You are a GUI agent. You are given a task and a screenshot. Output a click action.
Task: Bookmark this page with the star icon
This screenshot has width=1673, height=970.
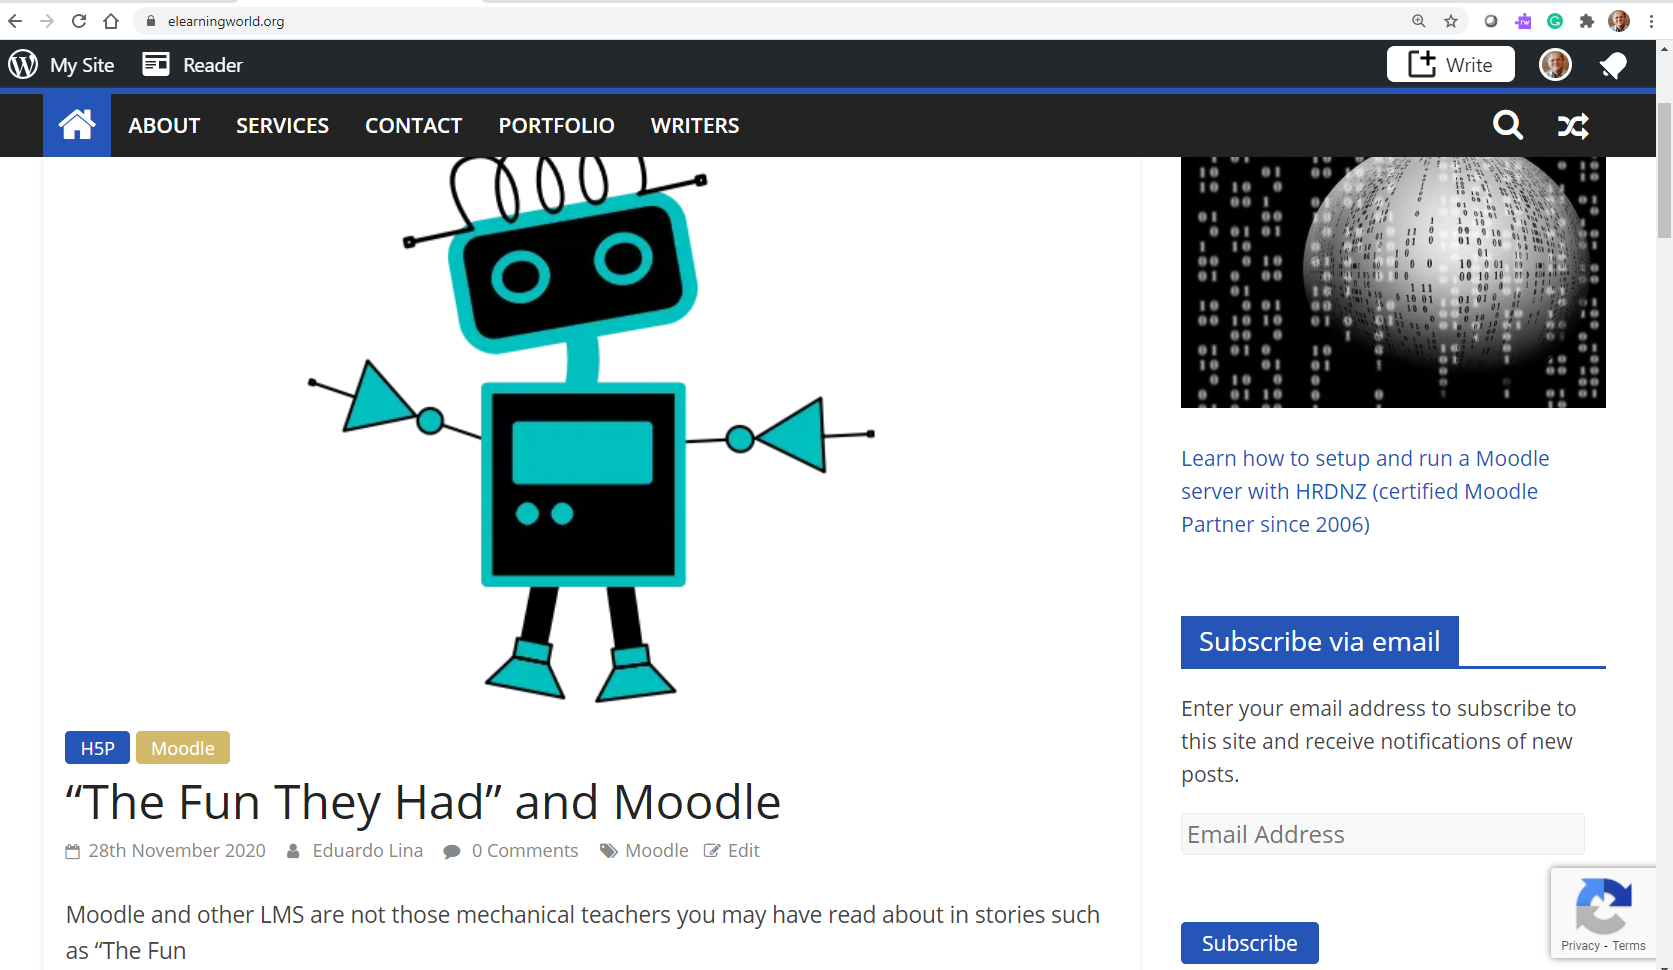click(x=1451, y=21)
